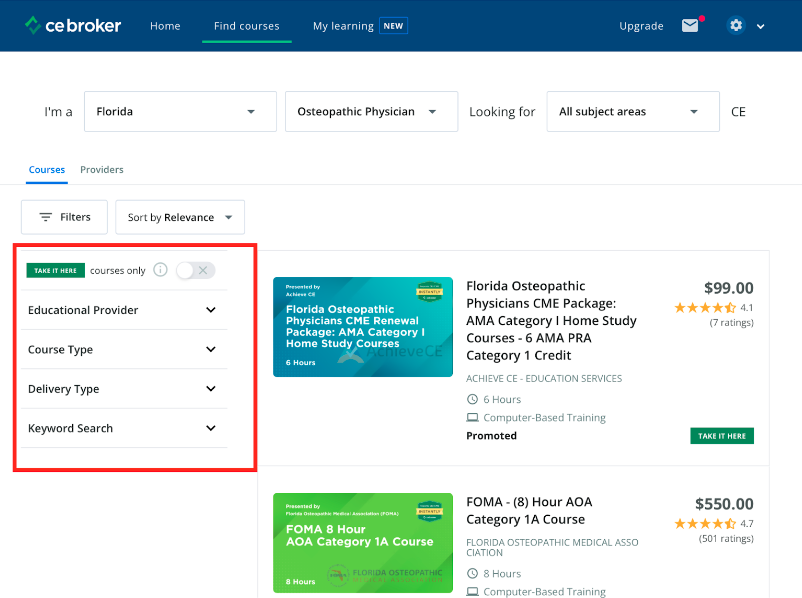Click the Filters button

[x=64, y=217]
